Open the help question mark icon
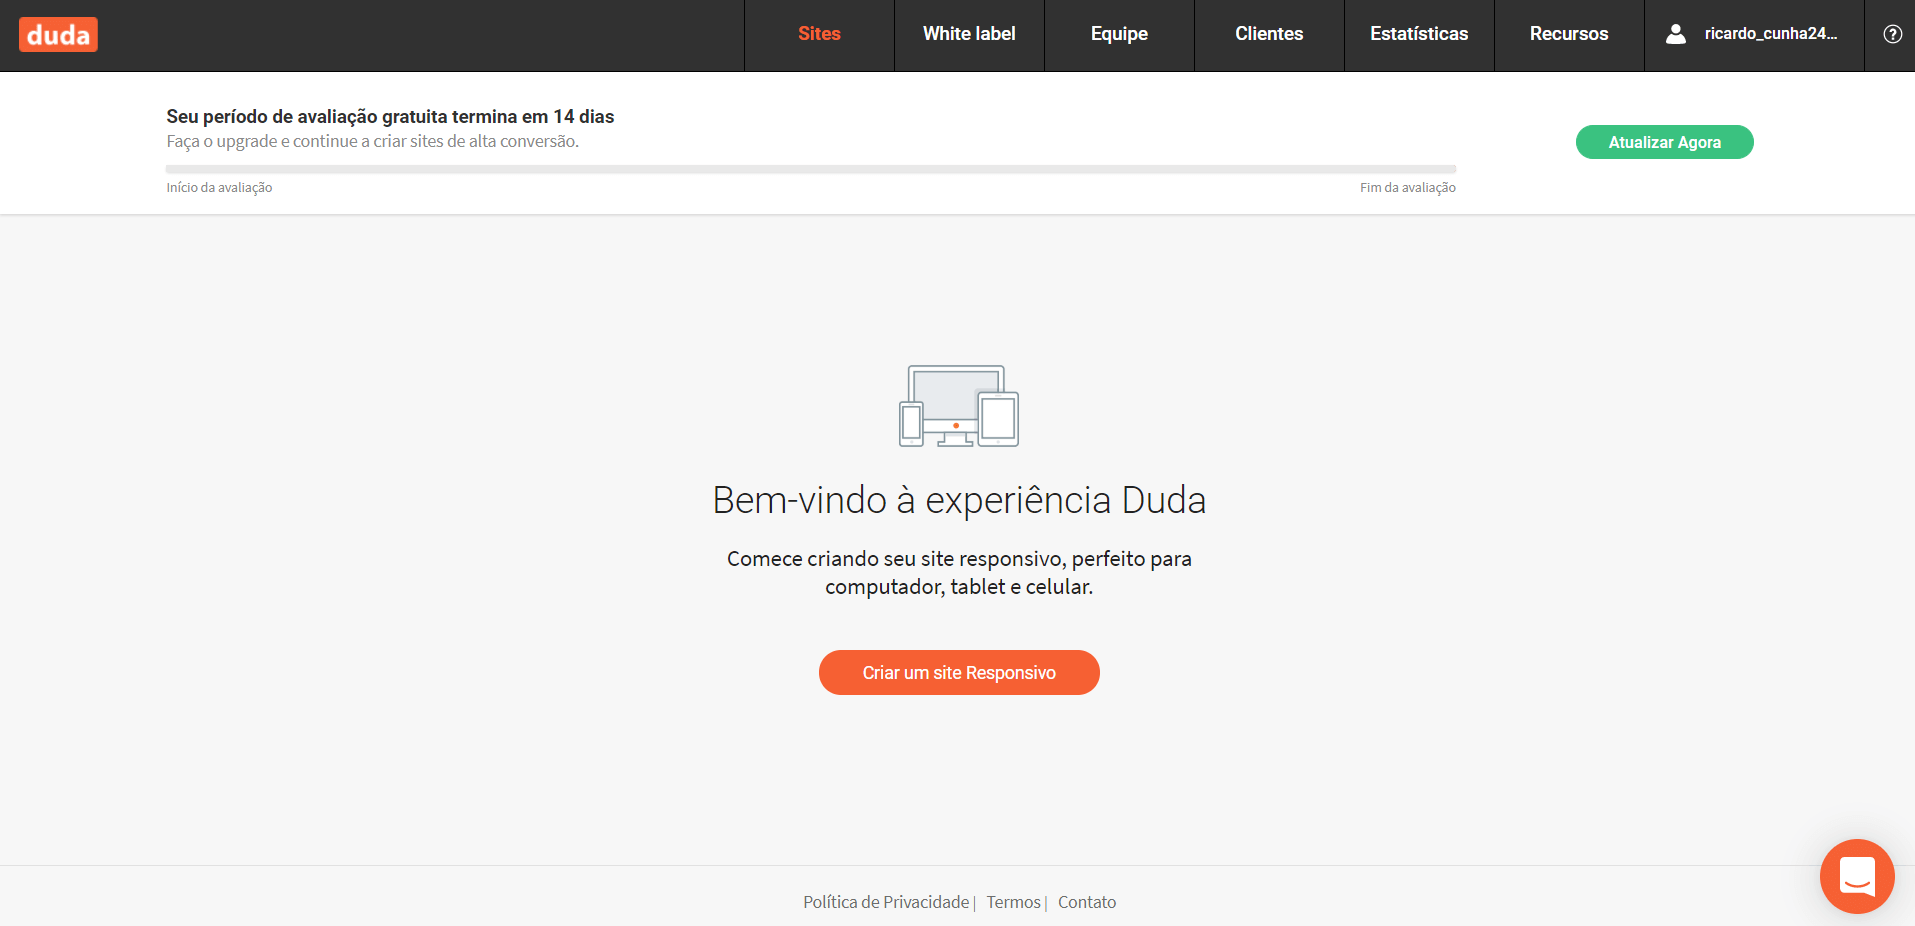The width and height of the screenshot is (1915, 926). point(1892,34)
